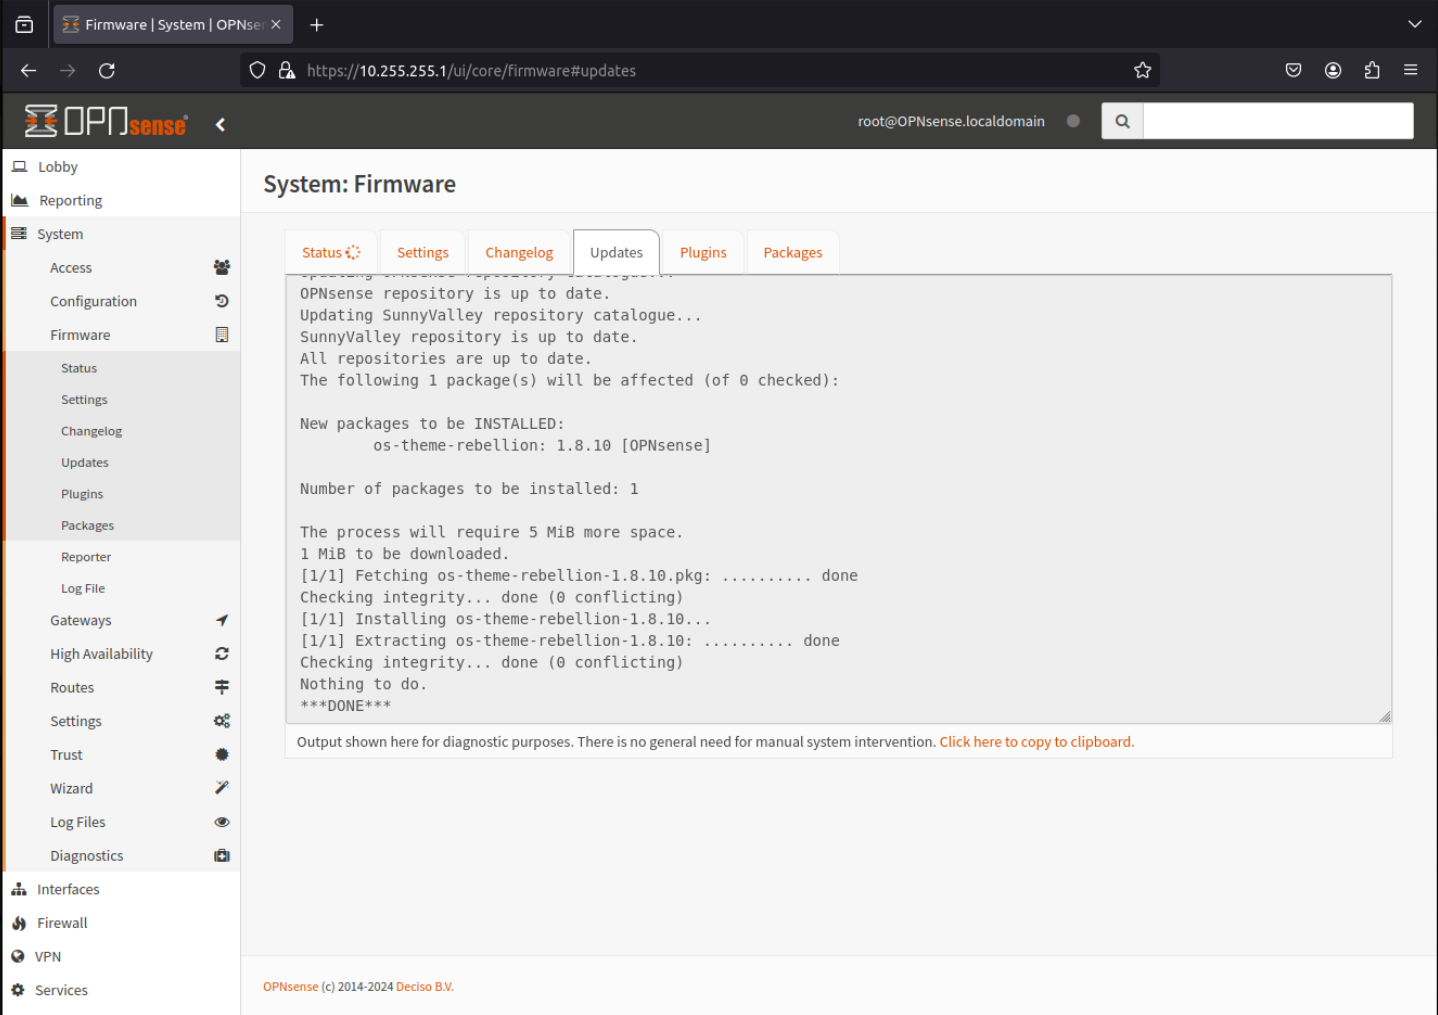Click the Trust certificate icon
Image resolution: width=1438 pixels, height=1015 pixels.
(x=222, y=755)
